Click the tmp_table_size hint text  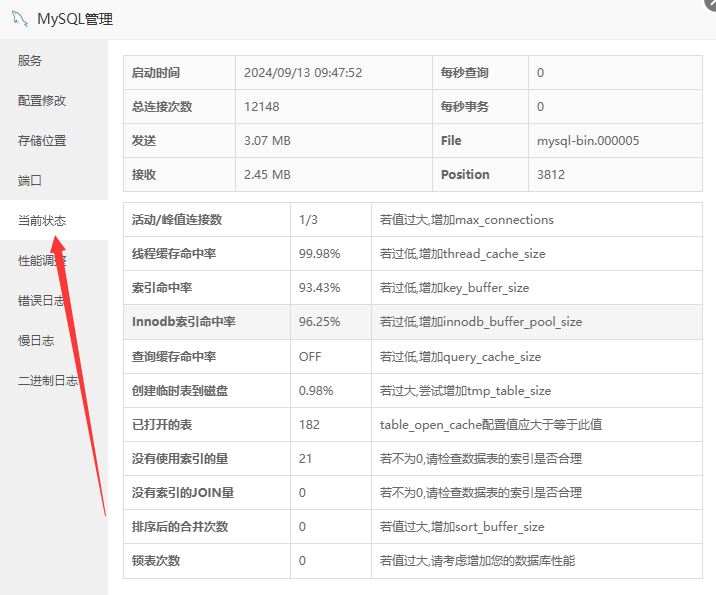pyautogui.click(x=465, y=390)
